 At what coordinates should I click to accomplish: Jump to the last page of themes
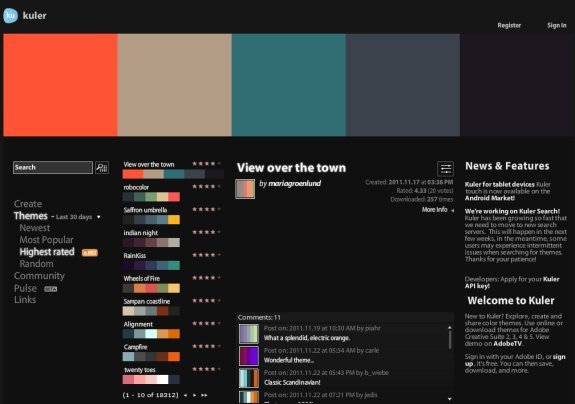(x=204, y=395)
